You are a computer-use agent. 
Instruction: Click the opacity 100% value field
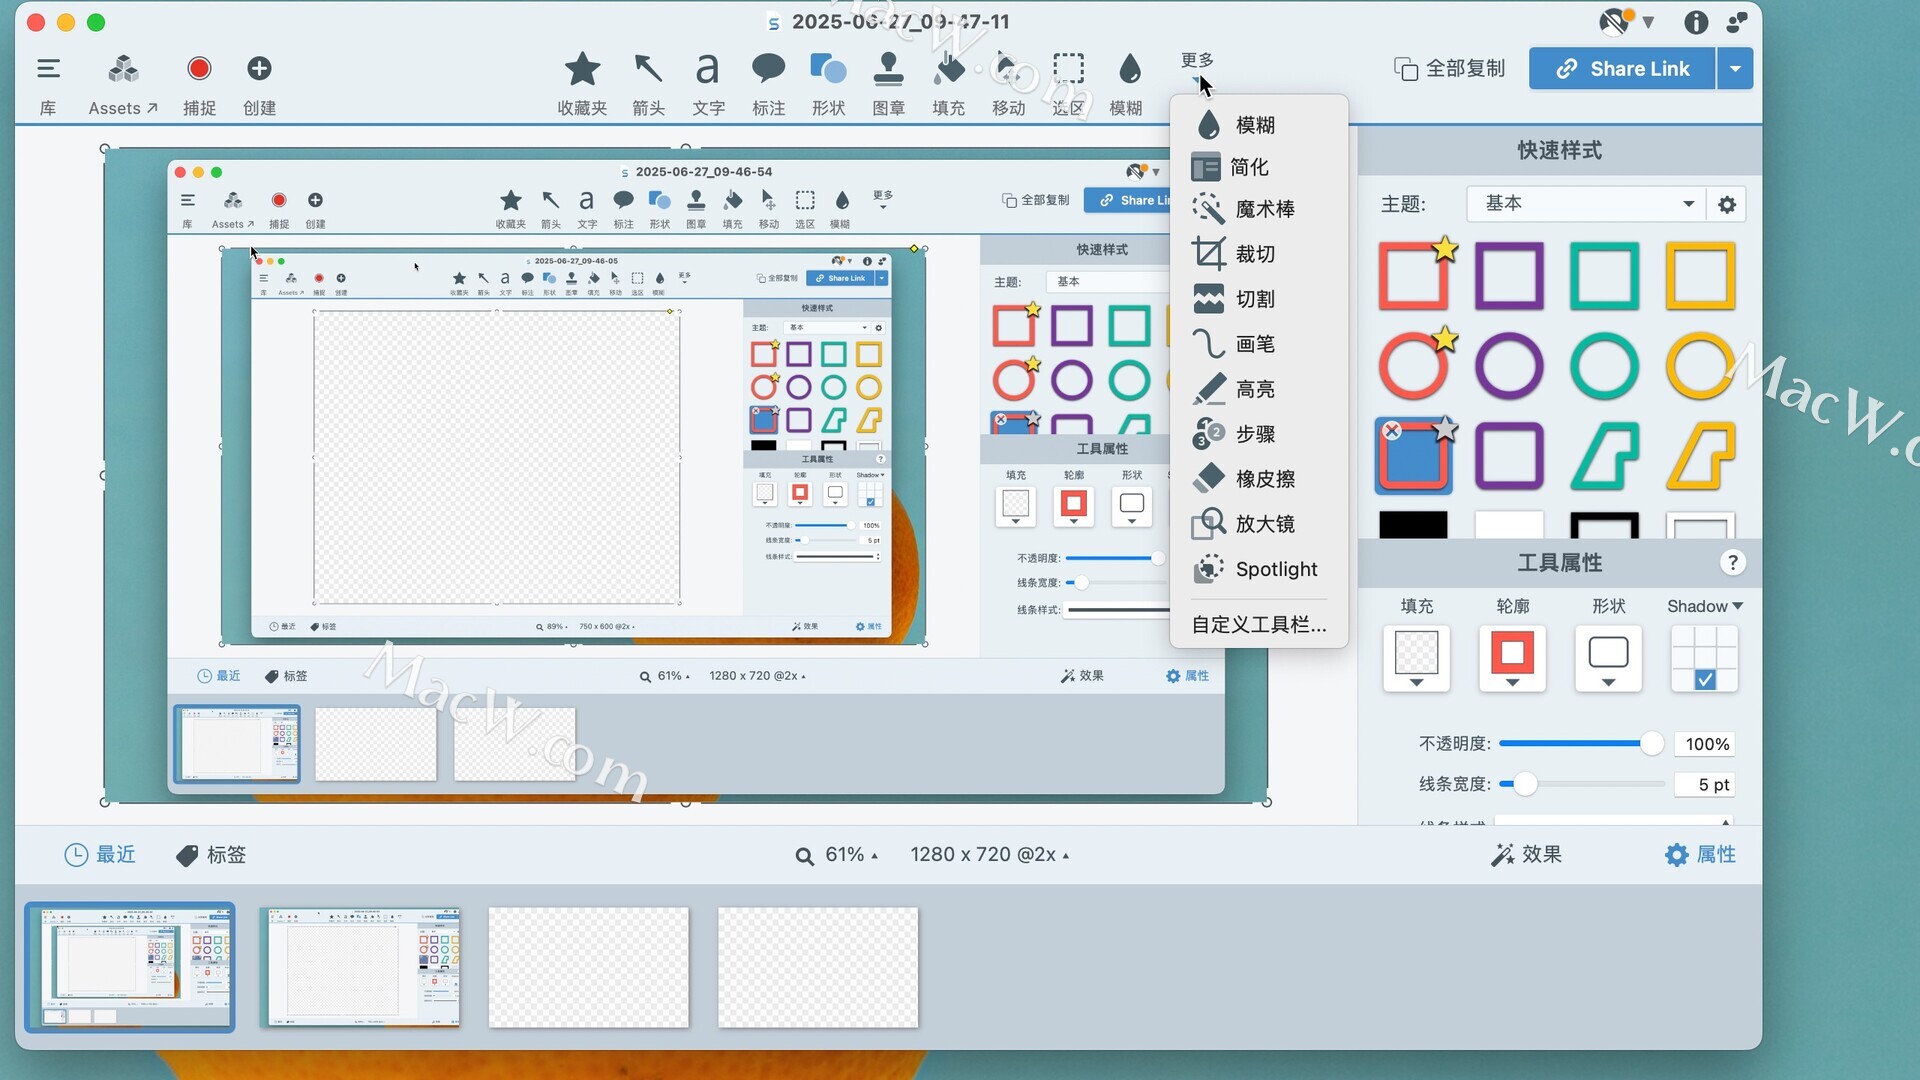pos(1705,744)
